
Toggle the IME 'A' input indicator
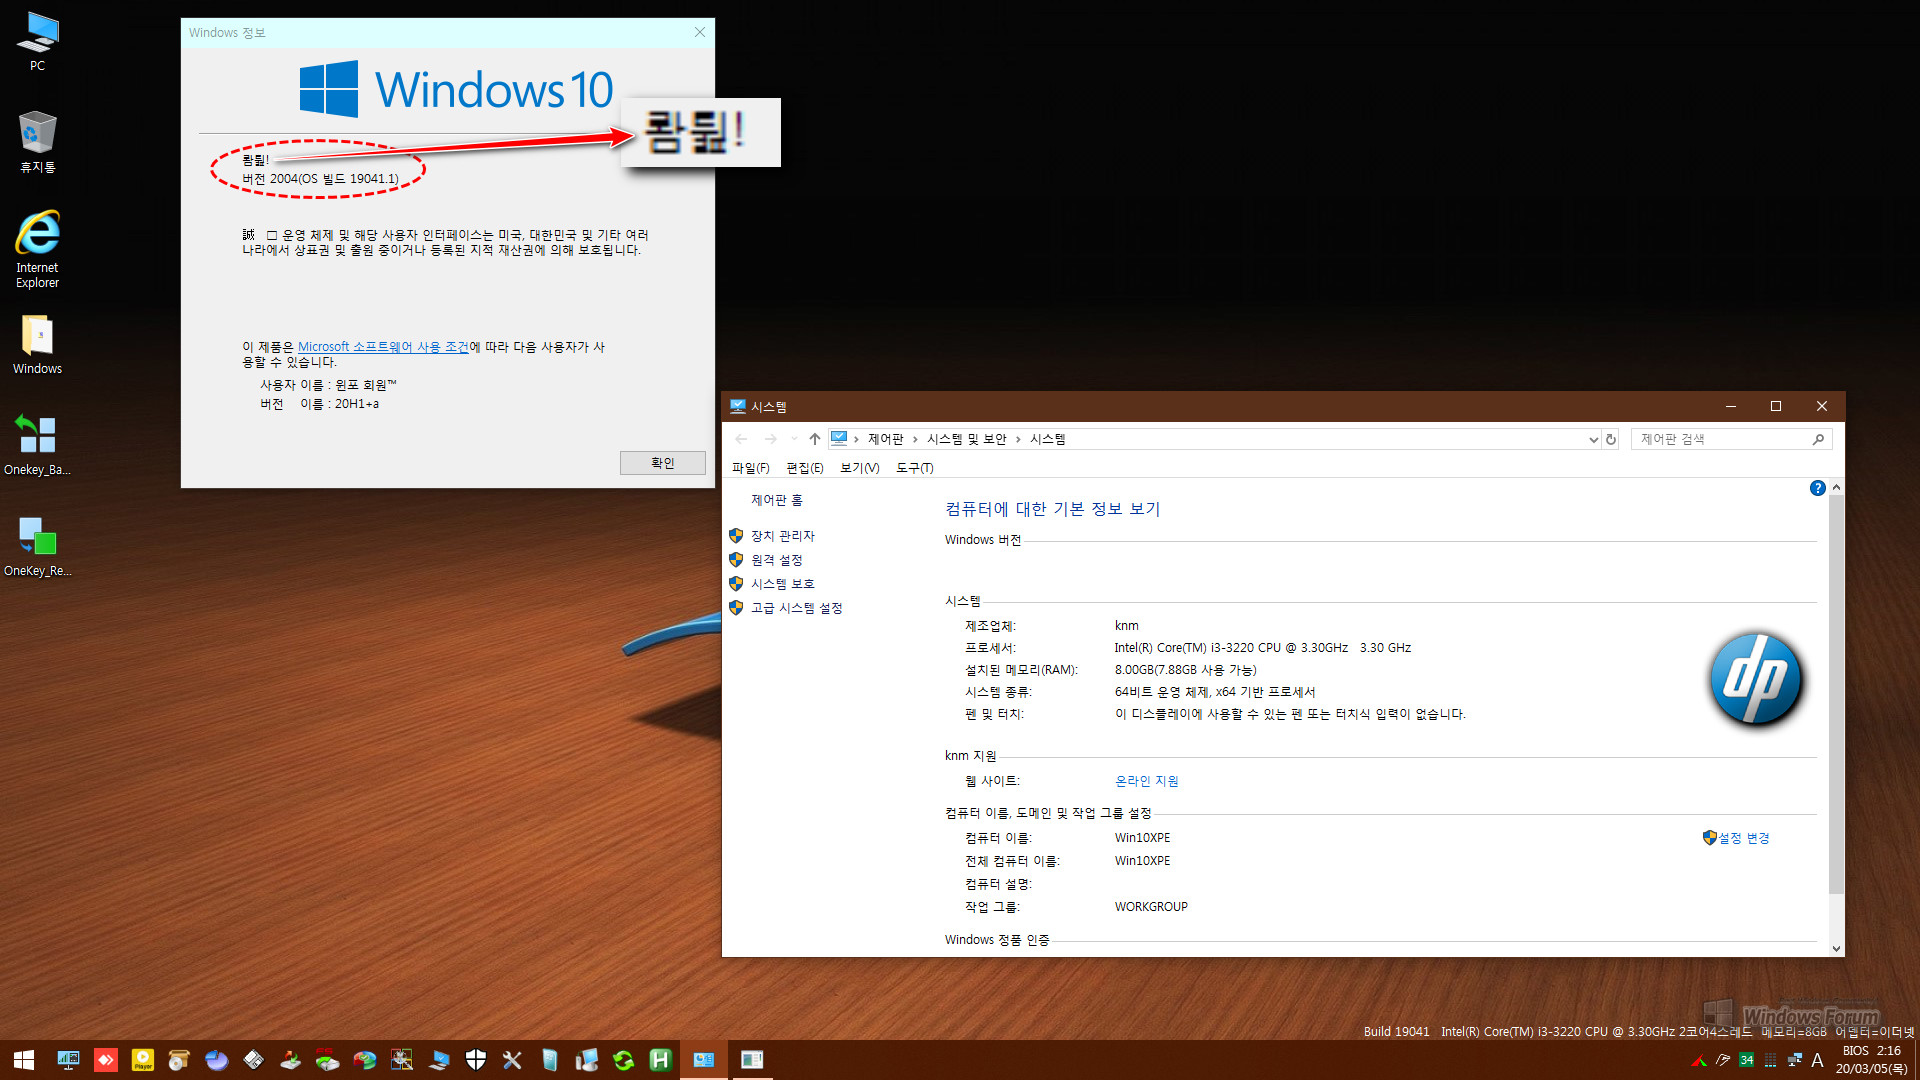click(x=1817, y=1060)
